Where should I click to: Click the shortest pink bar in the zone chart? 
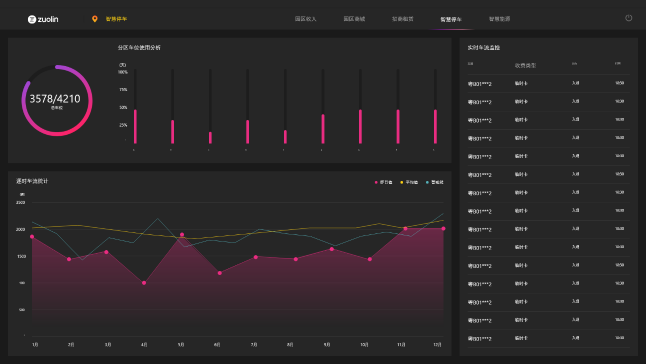coord(285,137)
